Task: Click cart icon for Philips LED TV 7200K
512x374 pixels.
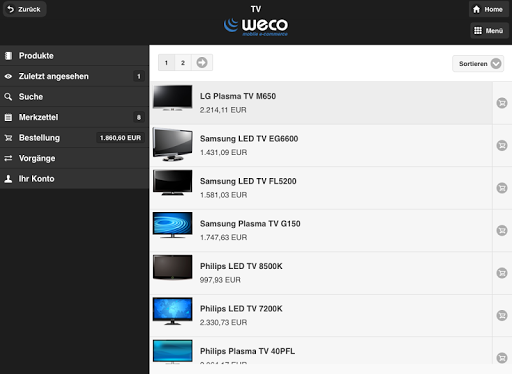Action: click(x=502, y=315)
